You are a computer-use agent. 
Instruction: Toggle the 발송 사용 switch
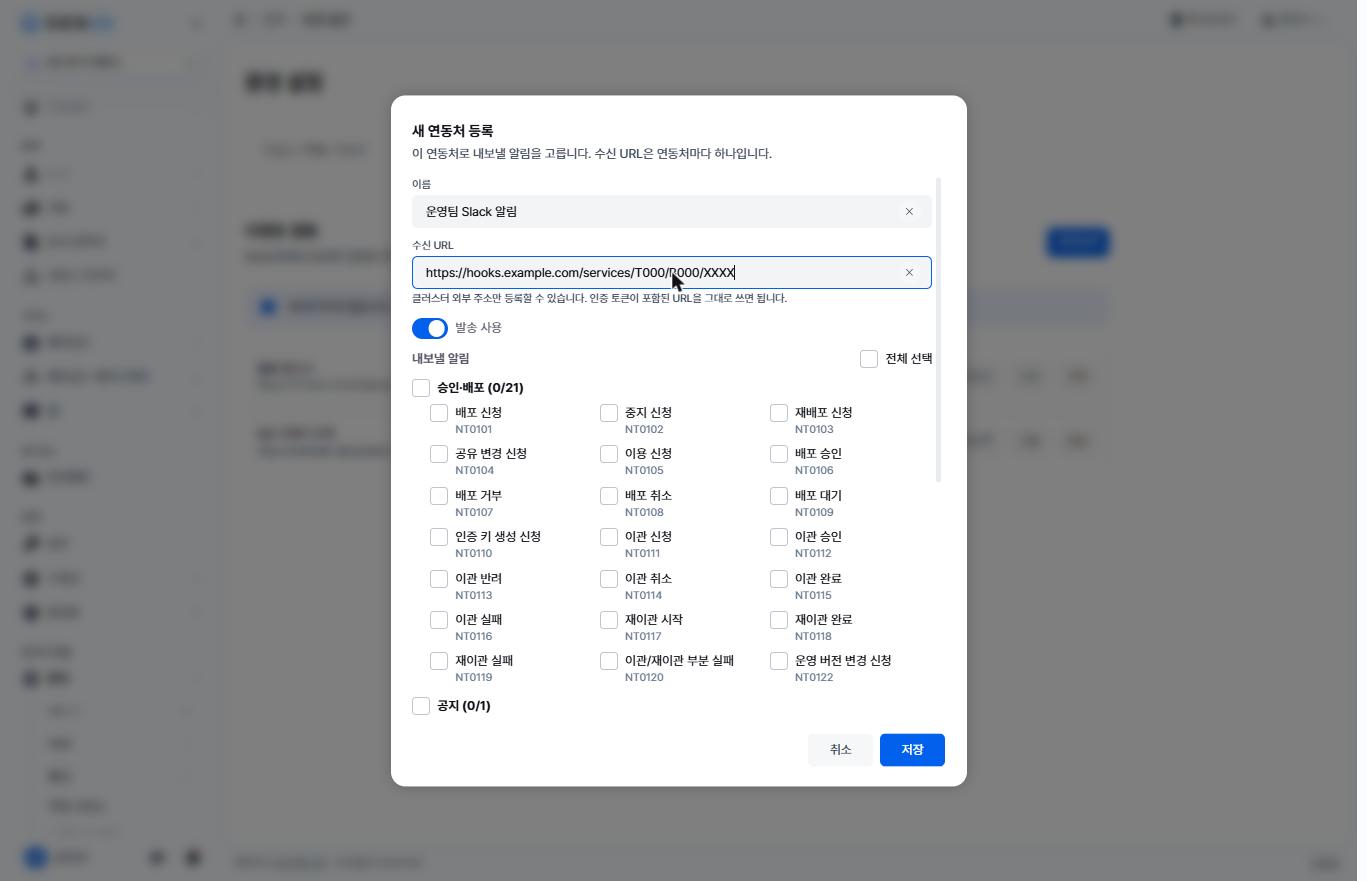(430, 329)
